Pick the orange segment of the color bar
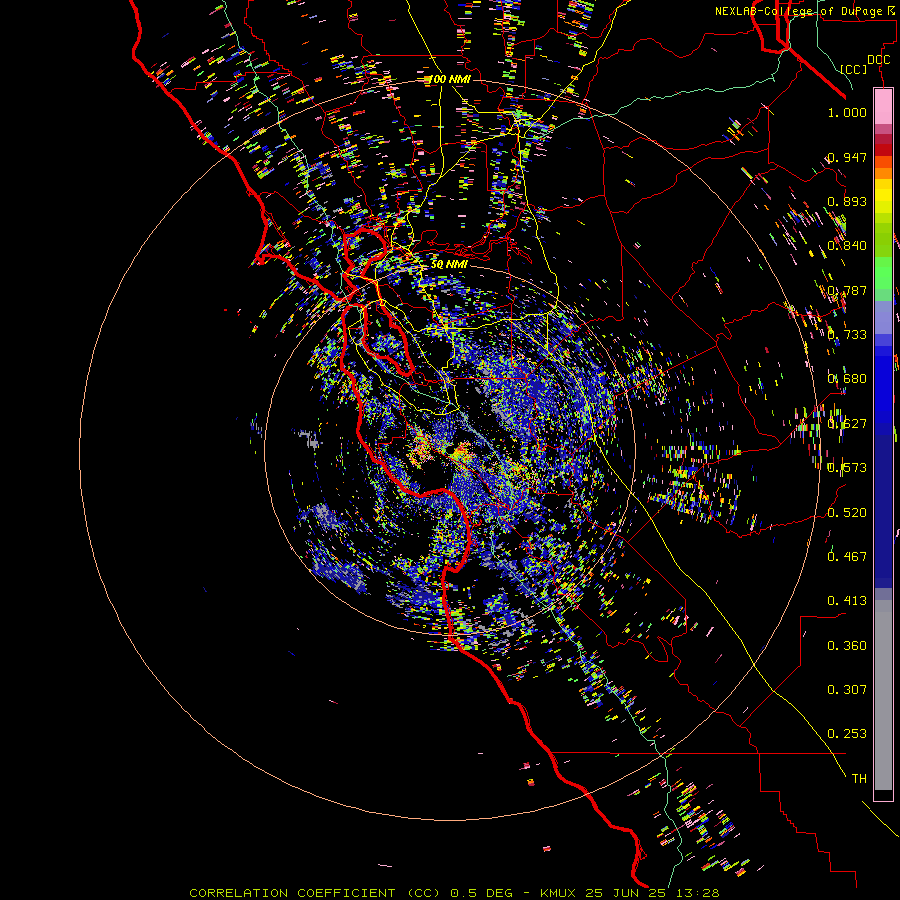This screenshot has width=900, height=900. (883, 173)
